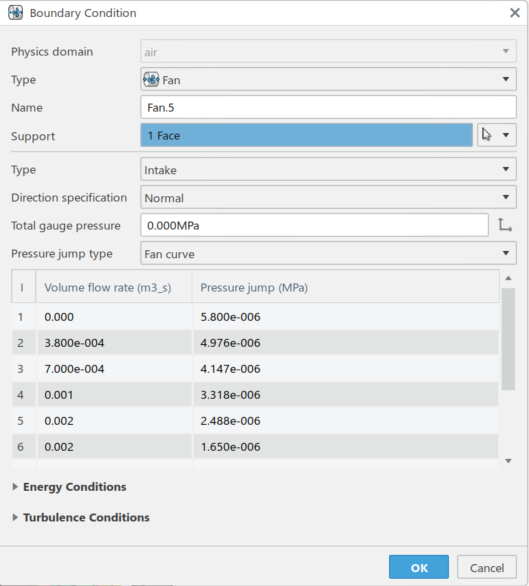This screenshot has height=586, width=529.
Task: Click the Cancel button
Action: tap(487, 567)
